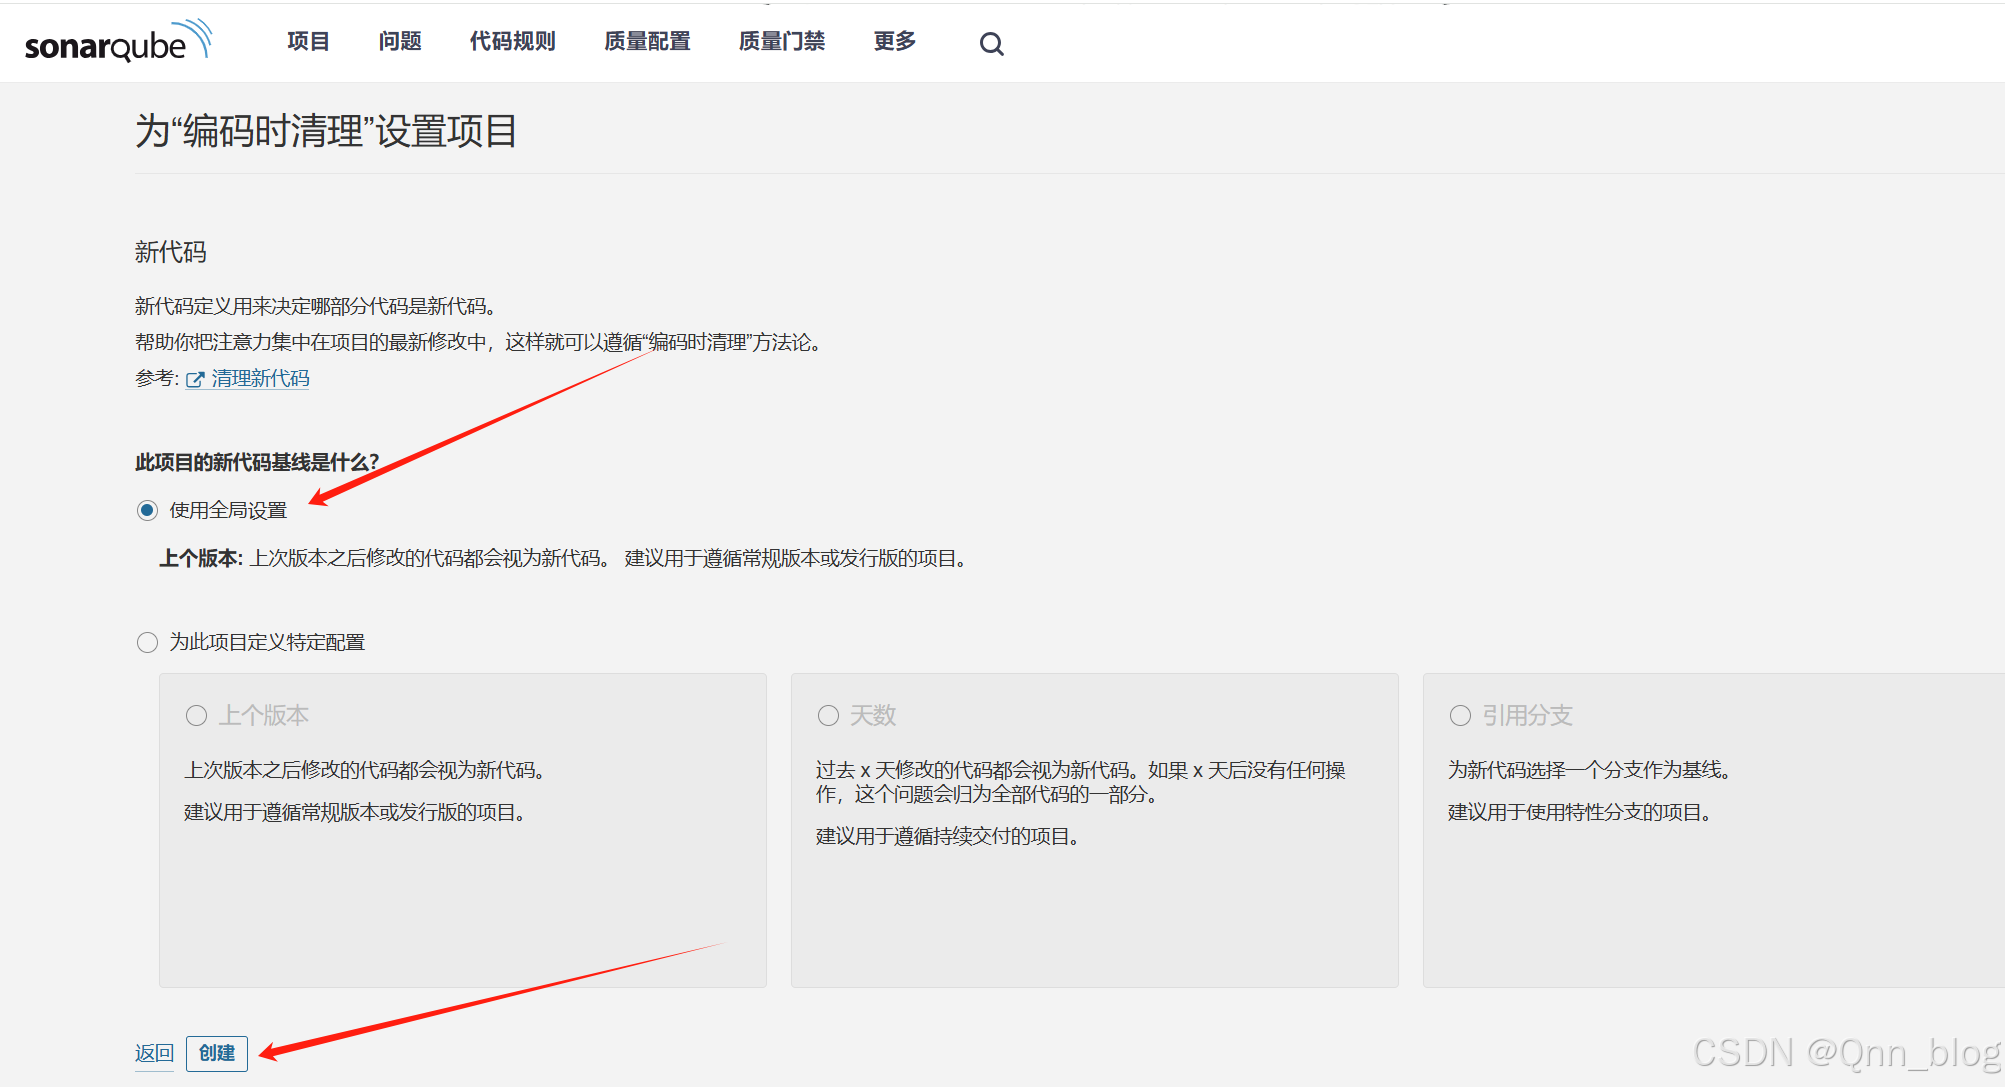Choose the 引用分支 radio option
2005x1087 pixels.
tap(1460, 716)
